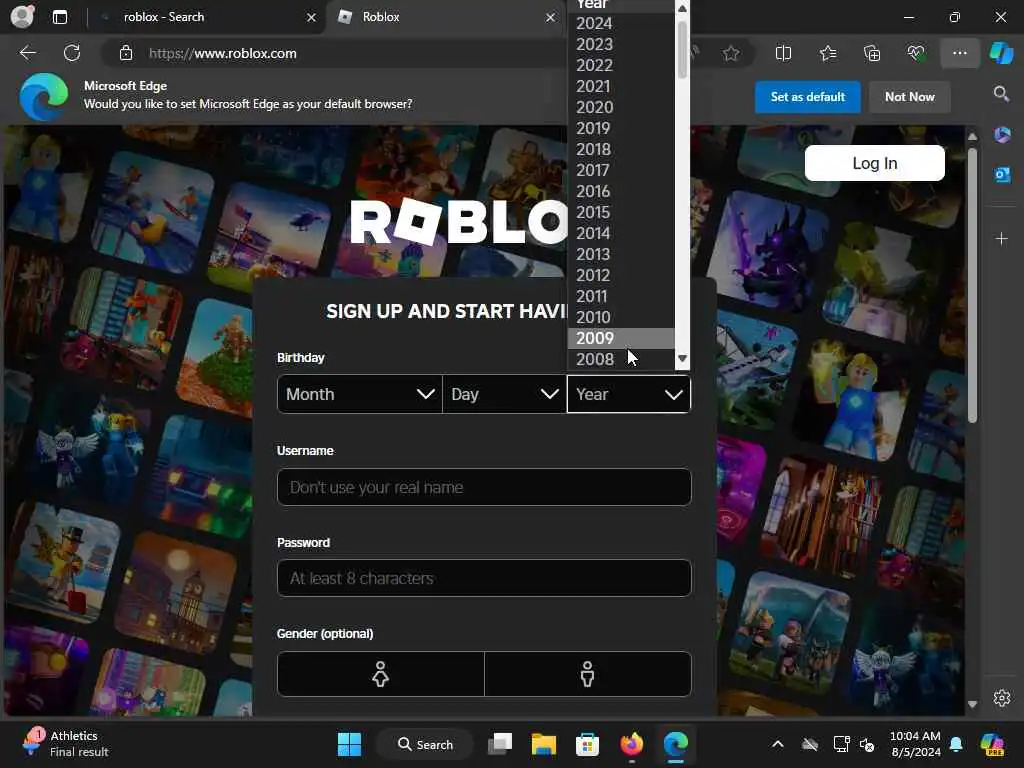Open Athletics Final result widget
1024x768 pixels.
point(66,744)
